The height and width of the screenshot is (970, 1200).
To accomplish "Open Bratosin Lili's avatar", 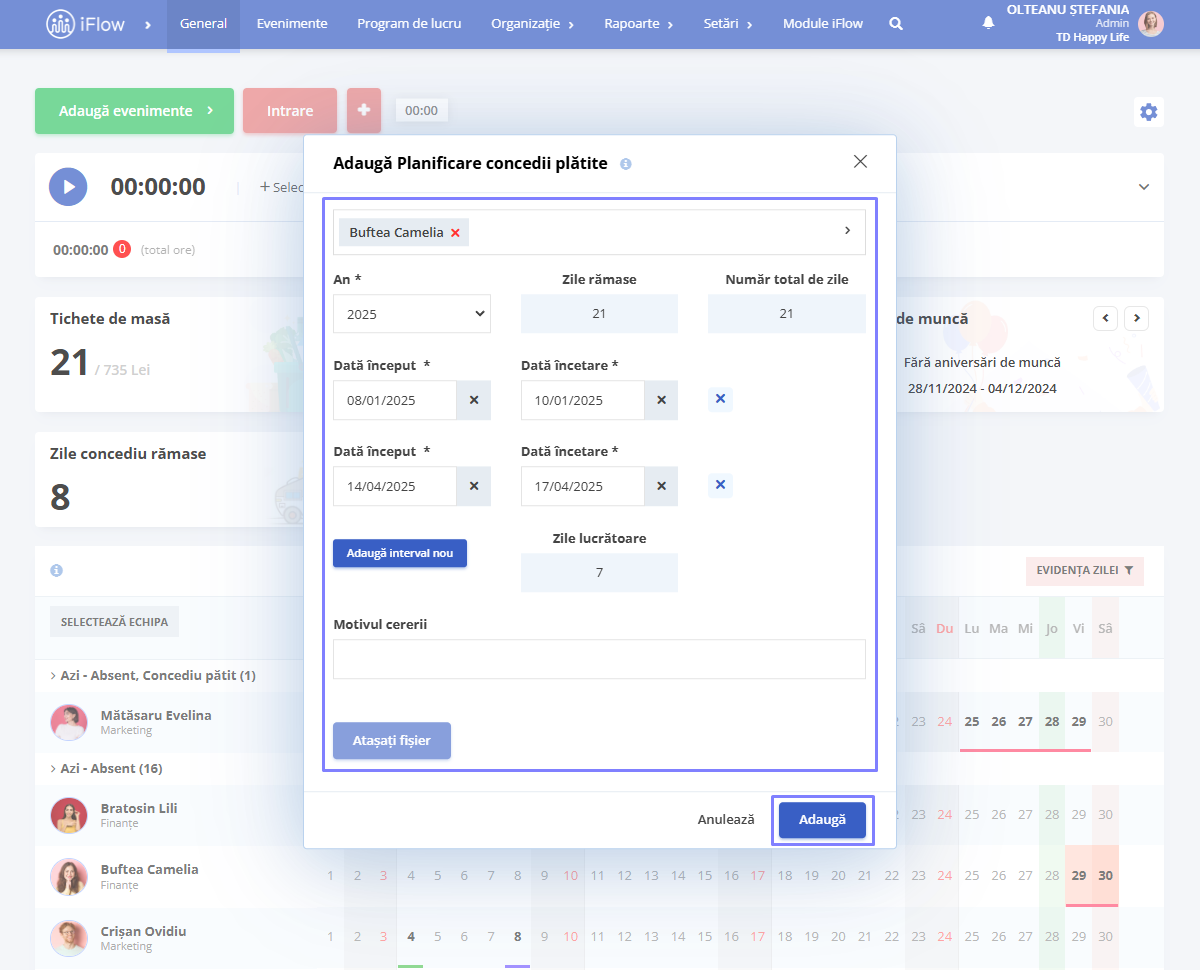I will coord(69,815).
